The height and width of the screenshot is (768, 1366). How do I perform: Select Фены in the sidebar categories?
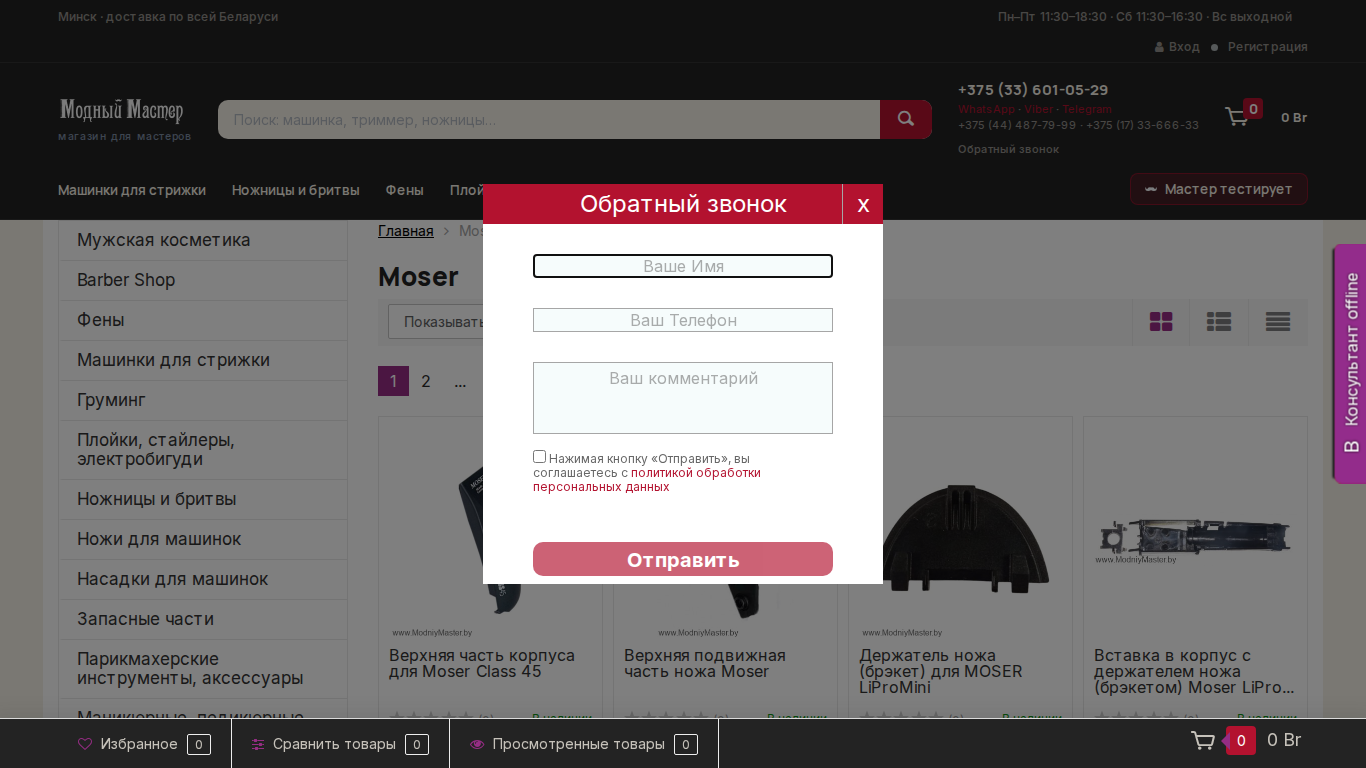[x=203, y=320]
